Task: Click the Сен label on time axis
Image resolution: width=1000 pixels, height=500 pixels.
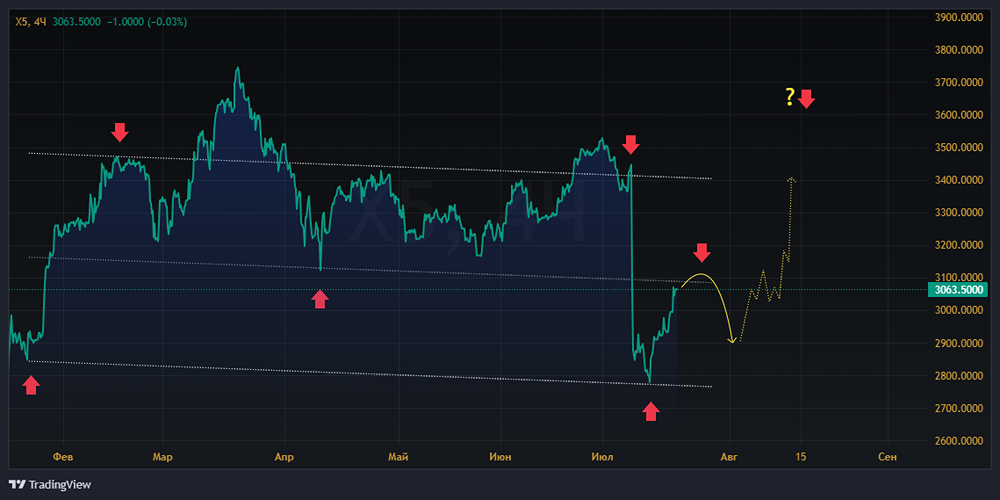Action: 887,457
